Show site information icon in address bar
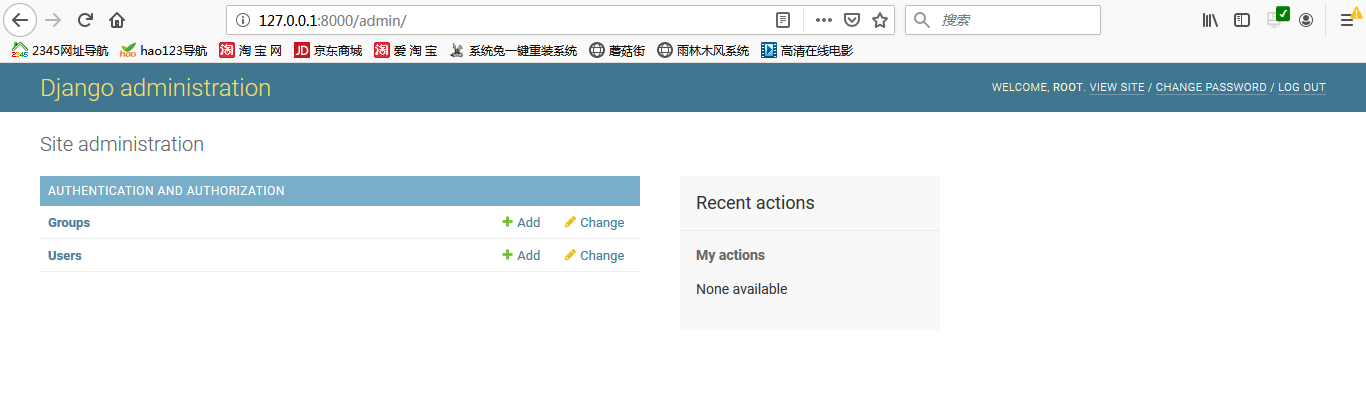 click(242, 20)
